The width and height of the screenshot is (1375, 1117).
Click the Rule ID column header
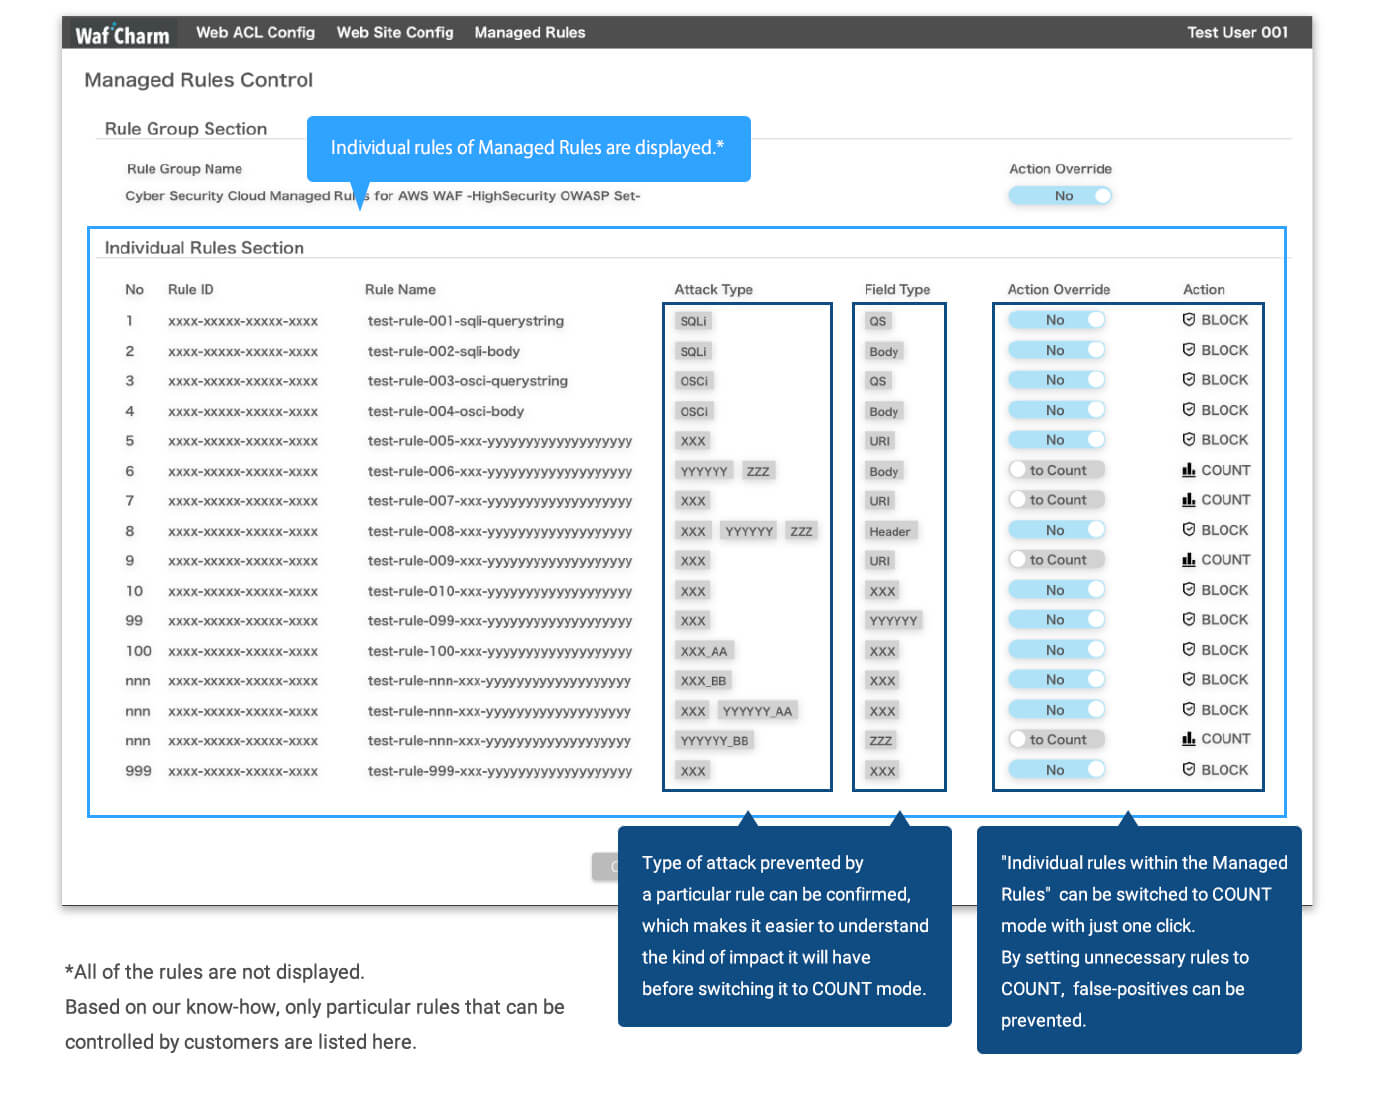191,289
